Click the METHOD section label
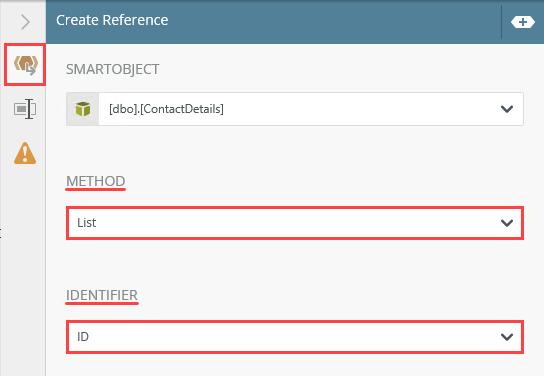This screenshot has height=376, width=544. [x=95, y=181]
